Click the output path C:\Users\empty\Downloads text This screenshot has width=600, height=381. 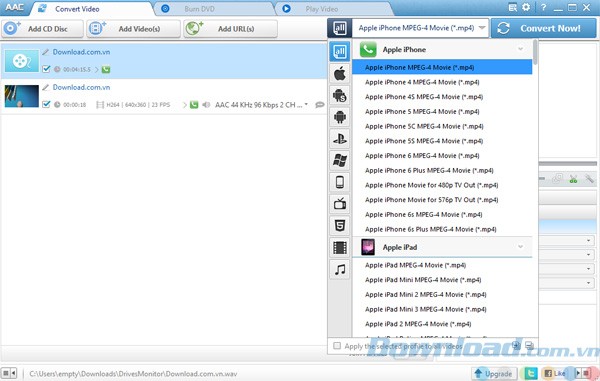coord(133,374)
